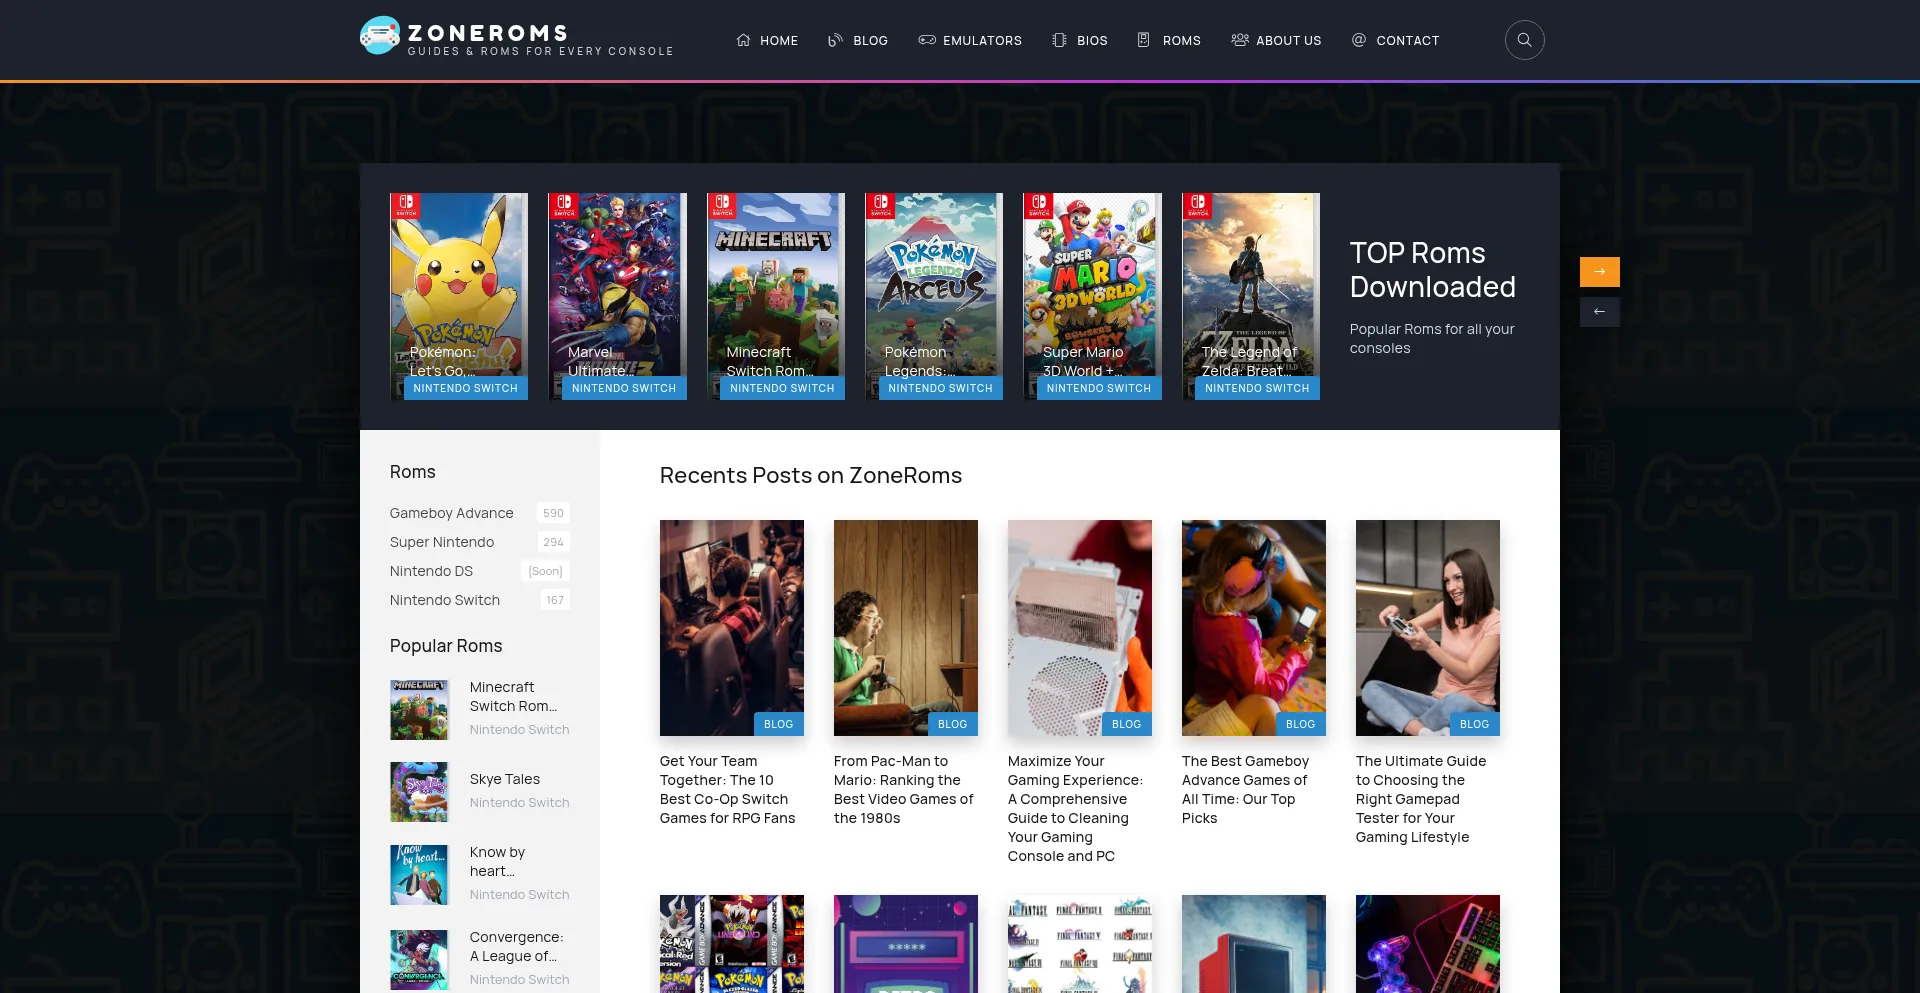
Task: Open Home from the navigation bar
Action: (x=767, y=41)
